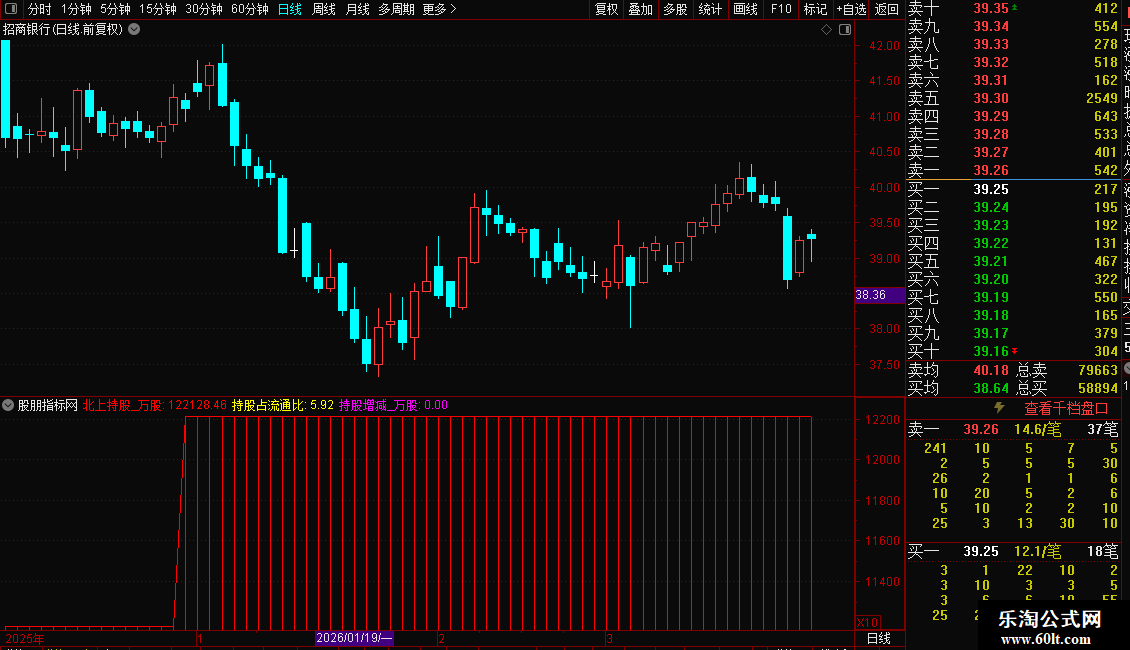Select the 15分钟 timeframe
1130x650 pixels.
[x=157, y=9]
